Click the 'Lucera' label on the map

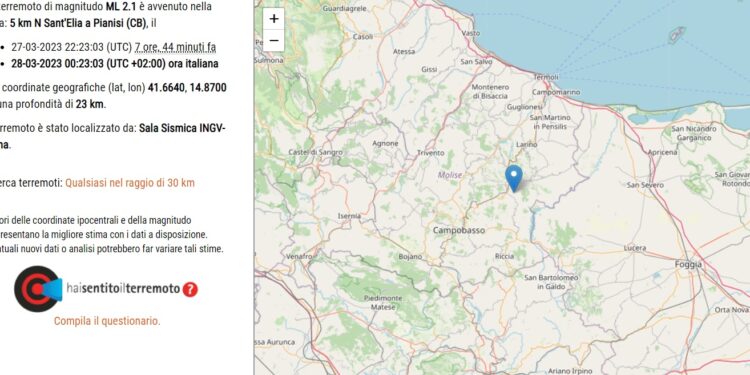(635, 248)
